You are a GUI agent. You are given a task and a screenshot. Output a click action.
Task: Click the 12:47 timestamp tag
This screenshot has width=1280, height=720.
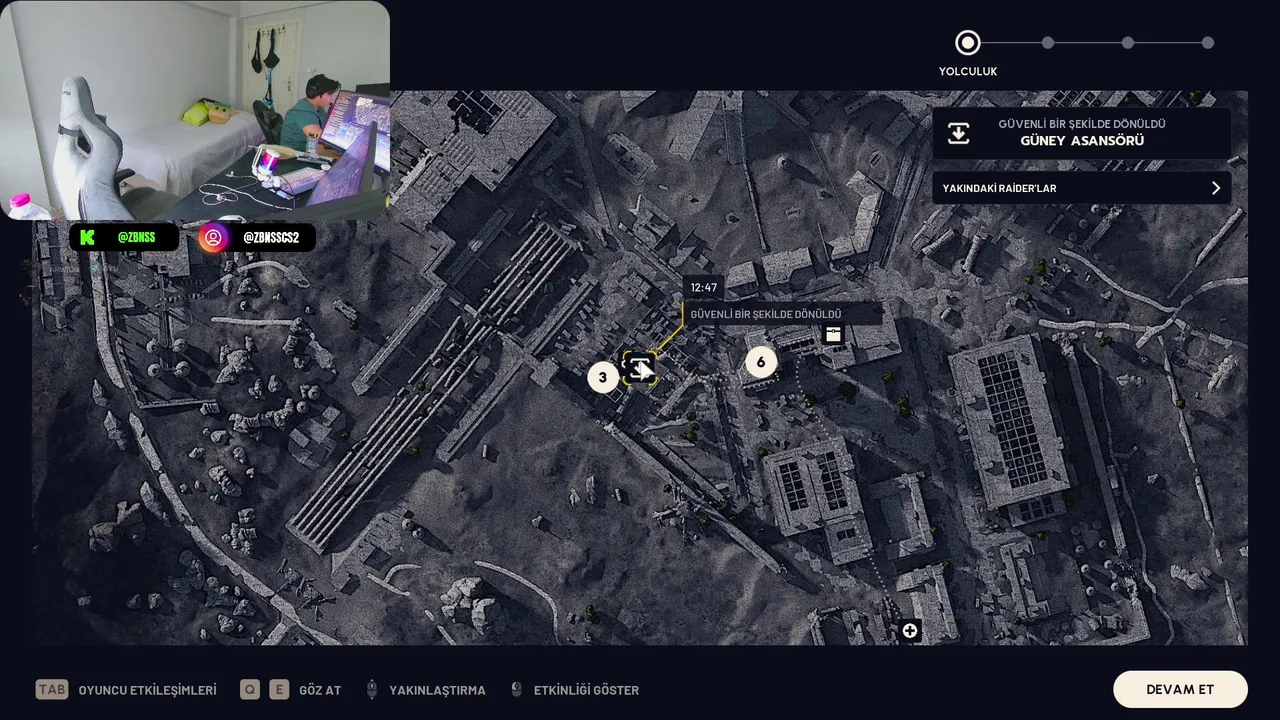click(x=704, y=287)
